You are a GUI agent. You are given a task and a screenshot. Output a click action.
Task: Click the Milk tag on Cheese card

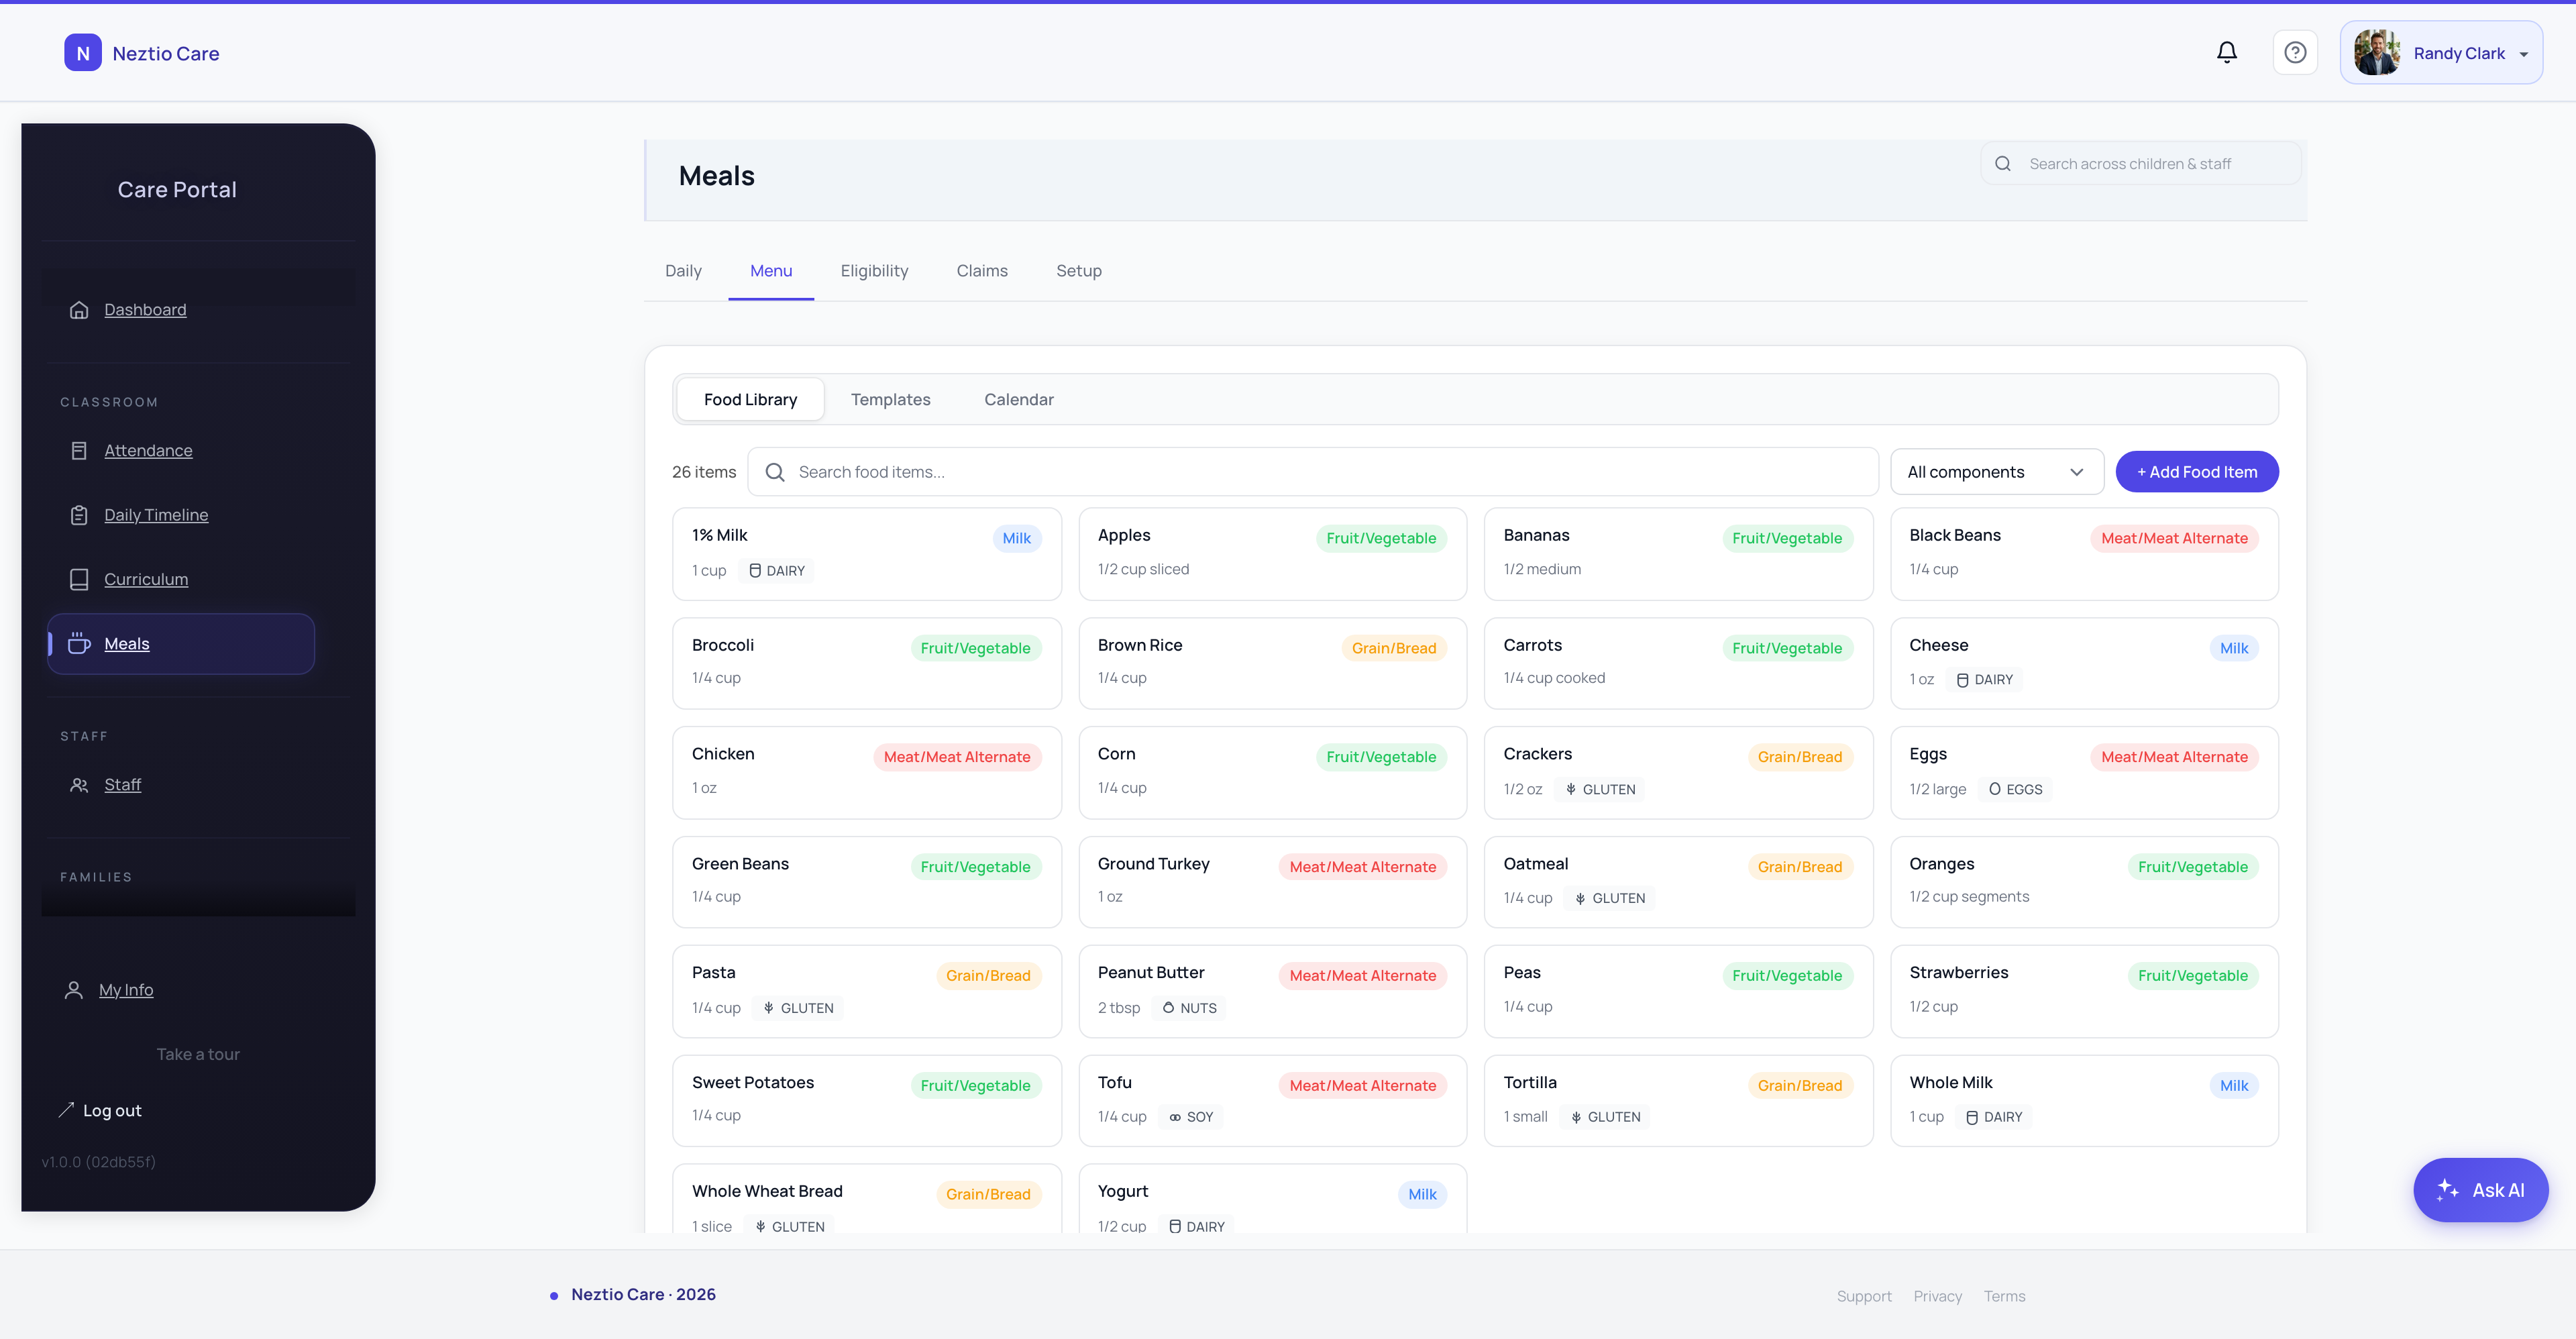click(2233, 648)
